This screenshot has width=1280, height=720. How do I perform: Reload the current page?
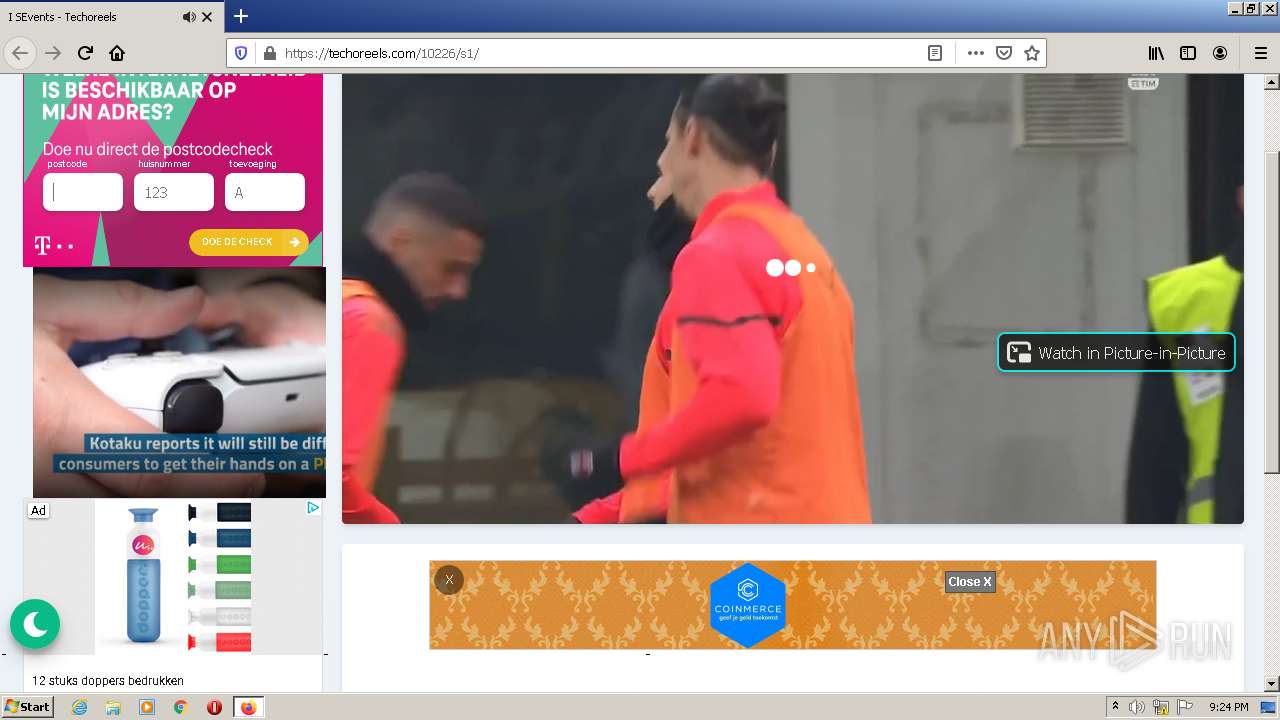pyautogui.click(x=85, y=53)
